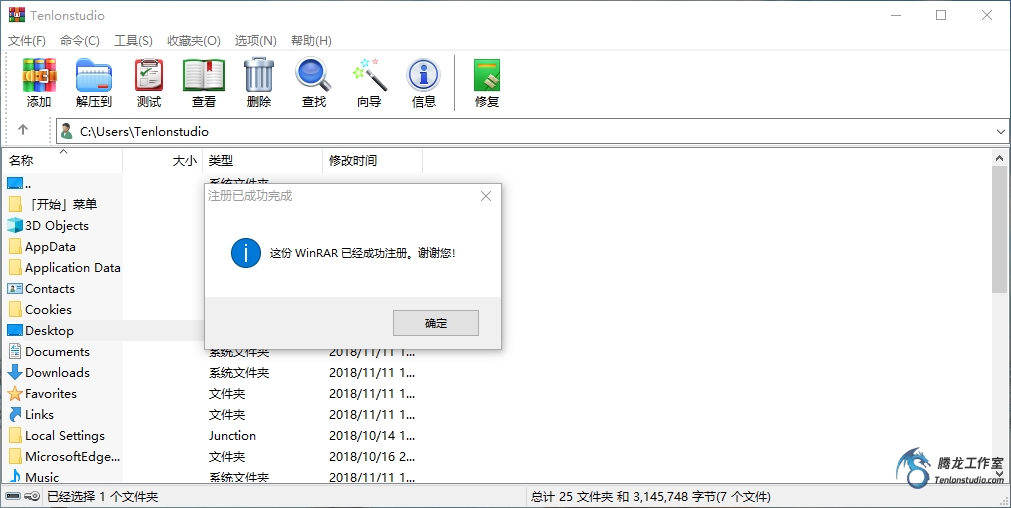Close the 注册已成功完成 dialog
1011x508 pixels.
(486, 196)
